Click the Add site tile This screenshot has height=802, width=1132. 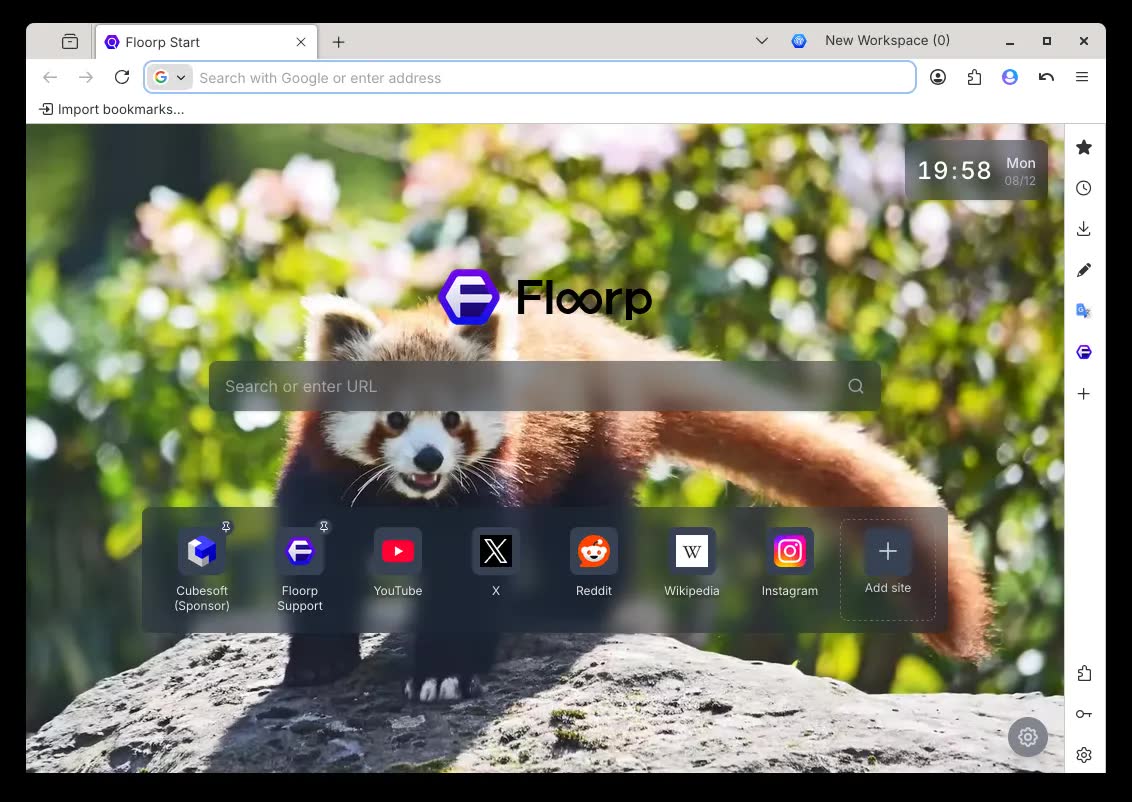click(888, 570)
